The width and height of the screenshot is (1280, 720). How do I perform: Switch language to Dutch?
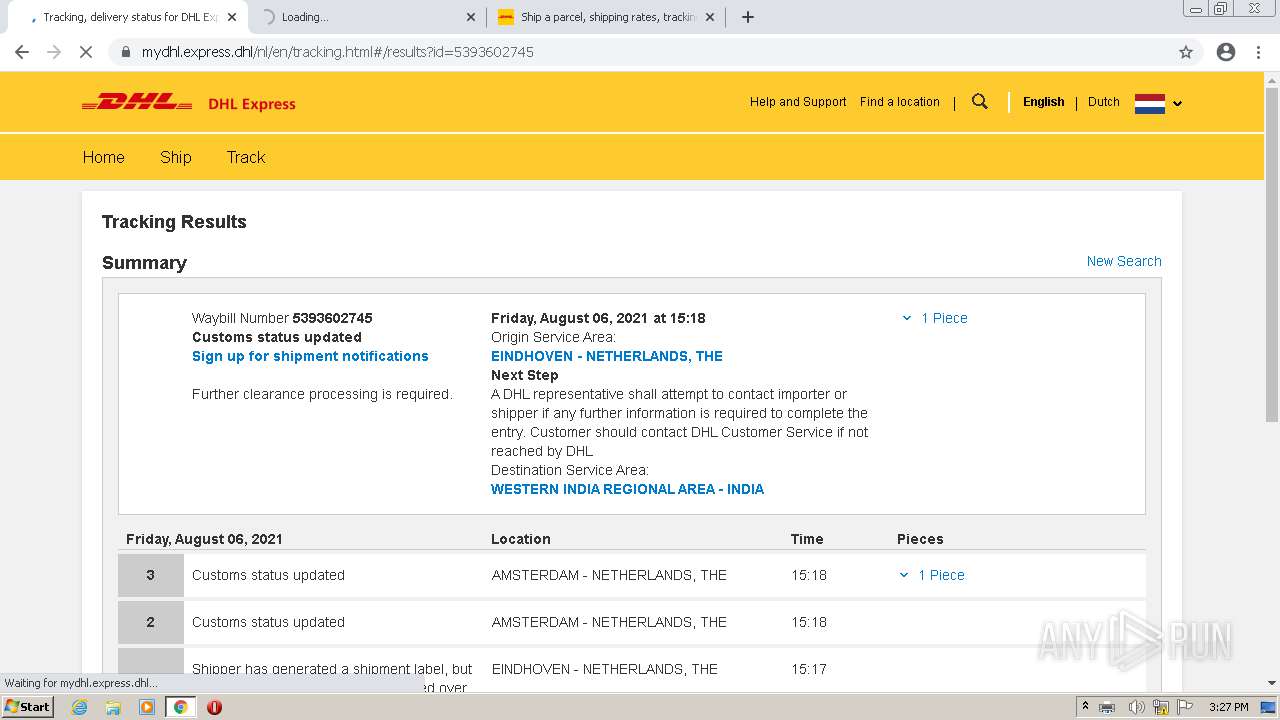click(x=1104, y=102)
